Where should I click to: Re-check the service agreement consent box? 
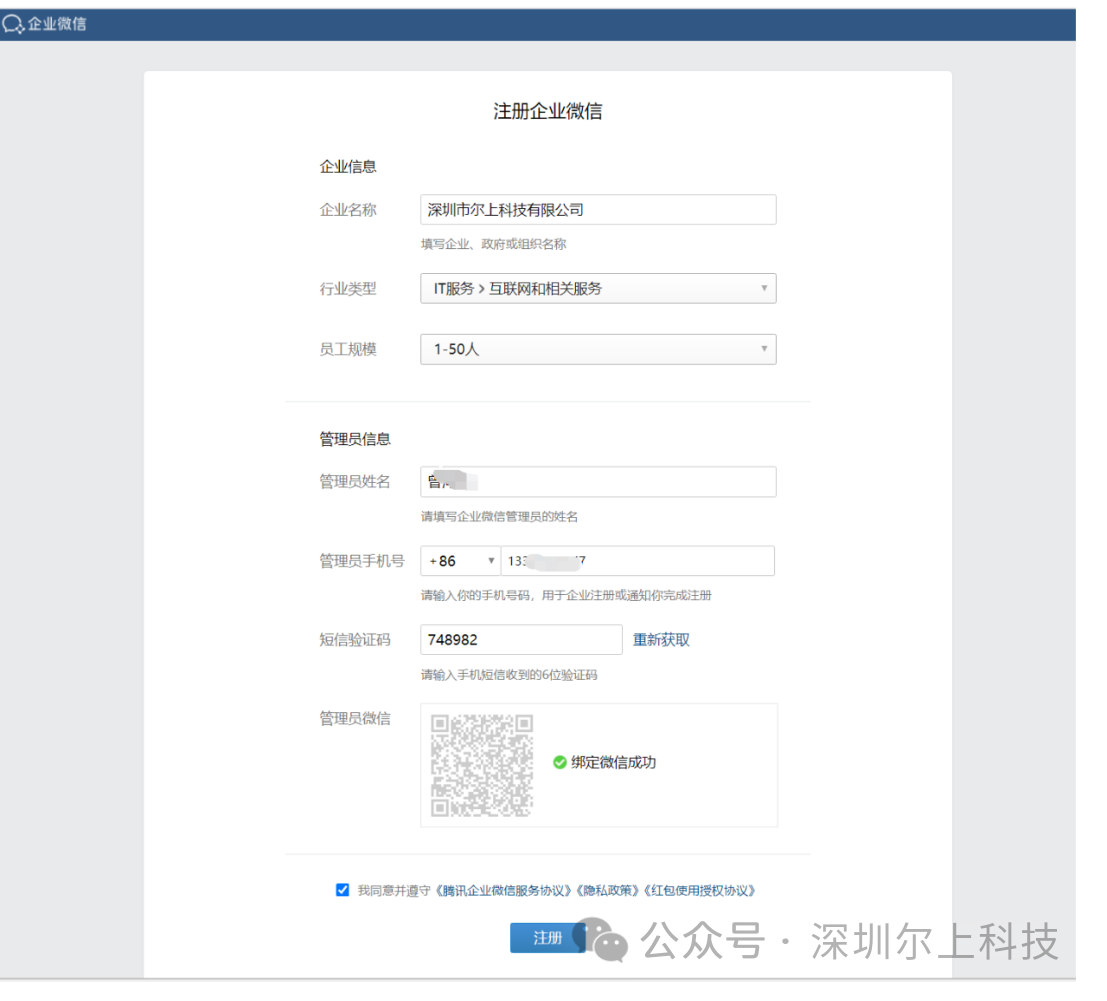tap(342, 889)
